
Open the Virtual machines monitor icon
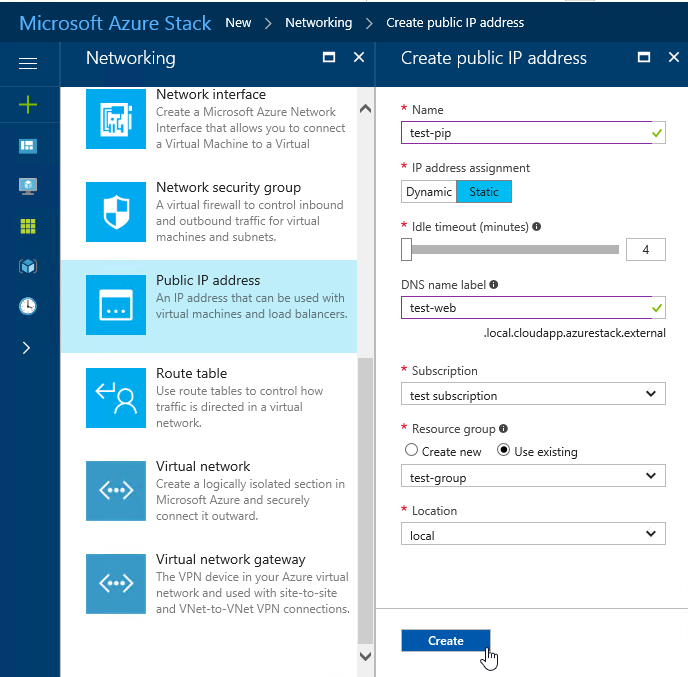[x=28, y=186]
